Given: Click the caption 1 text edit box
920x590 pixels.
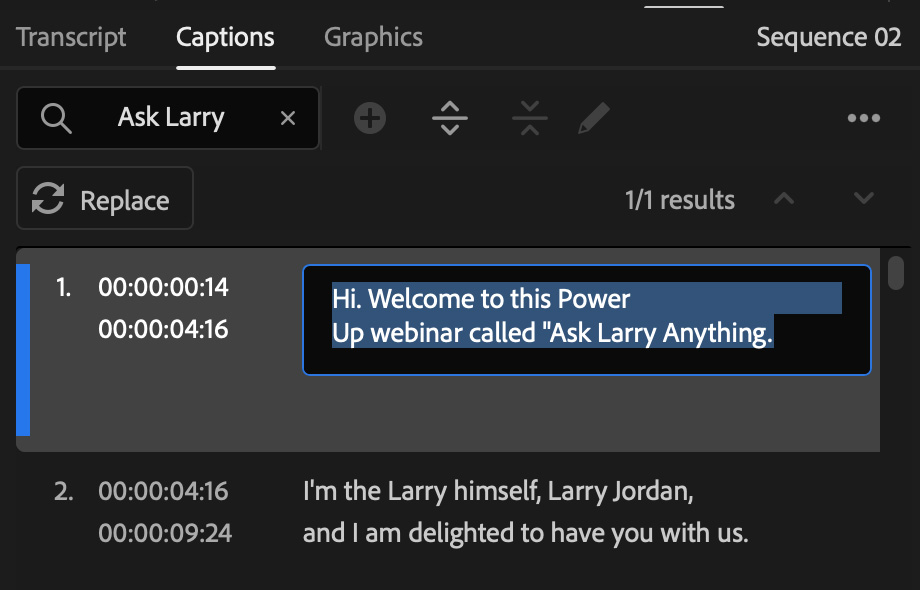Looking at the screenshot, I should pos(586,319).
